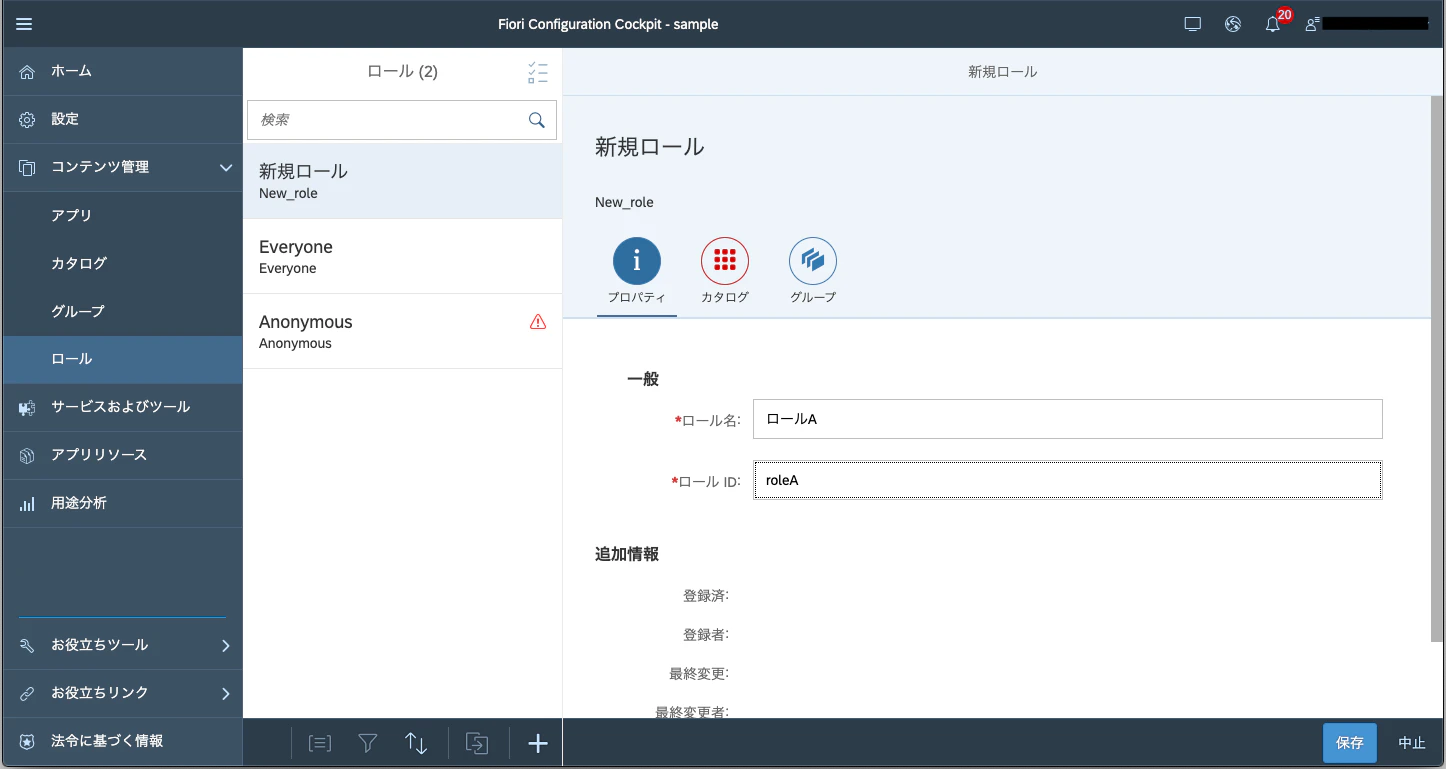Select the Anonymous role list item

[402, 331]
